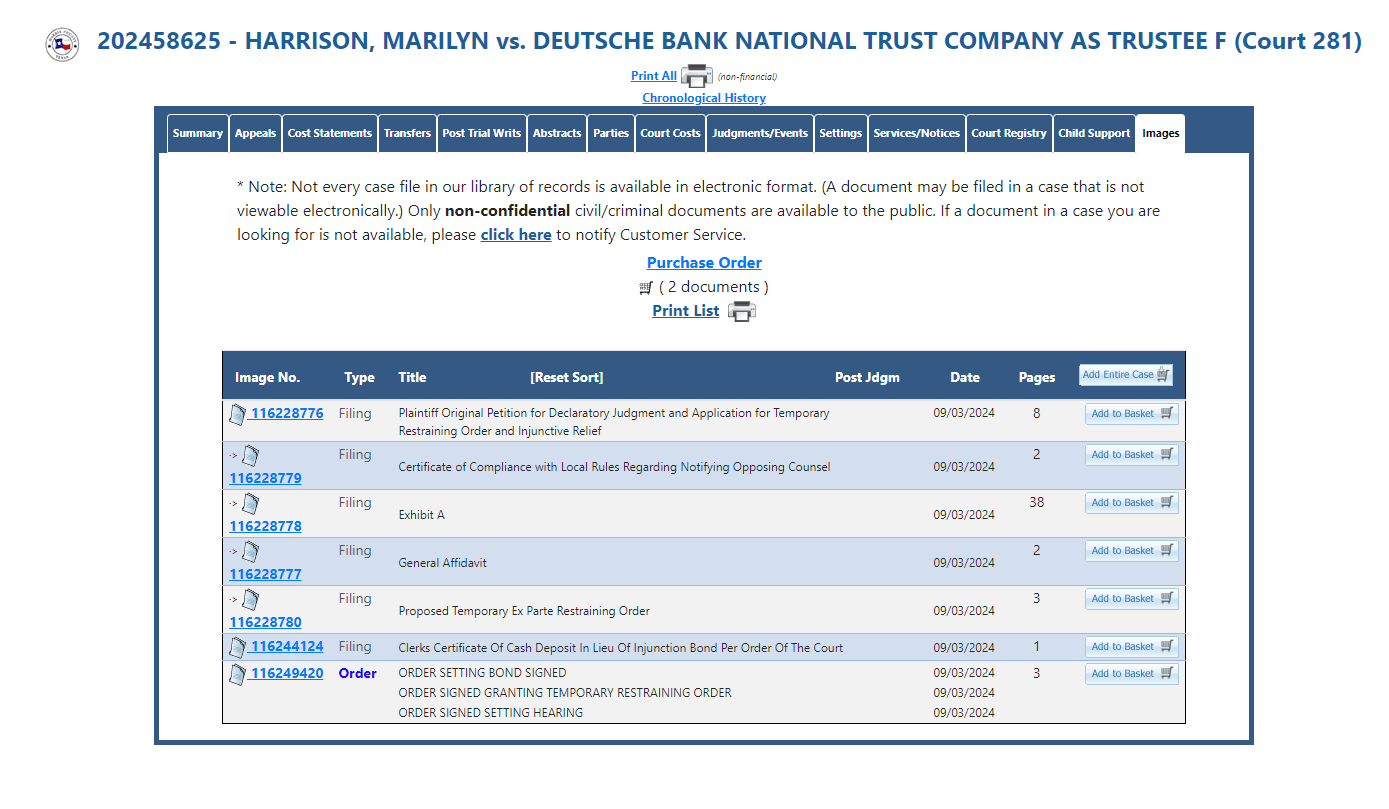Viewport: 1389px width, 809px height.
Task: Open the Cost Statements tab
Action: (330, 134)
